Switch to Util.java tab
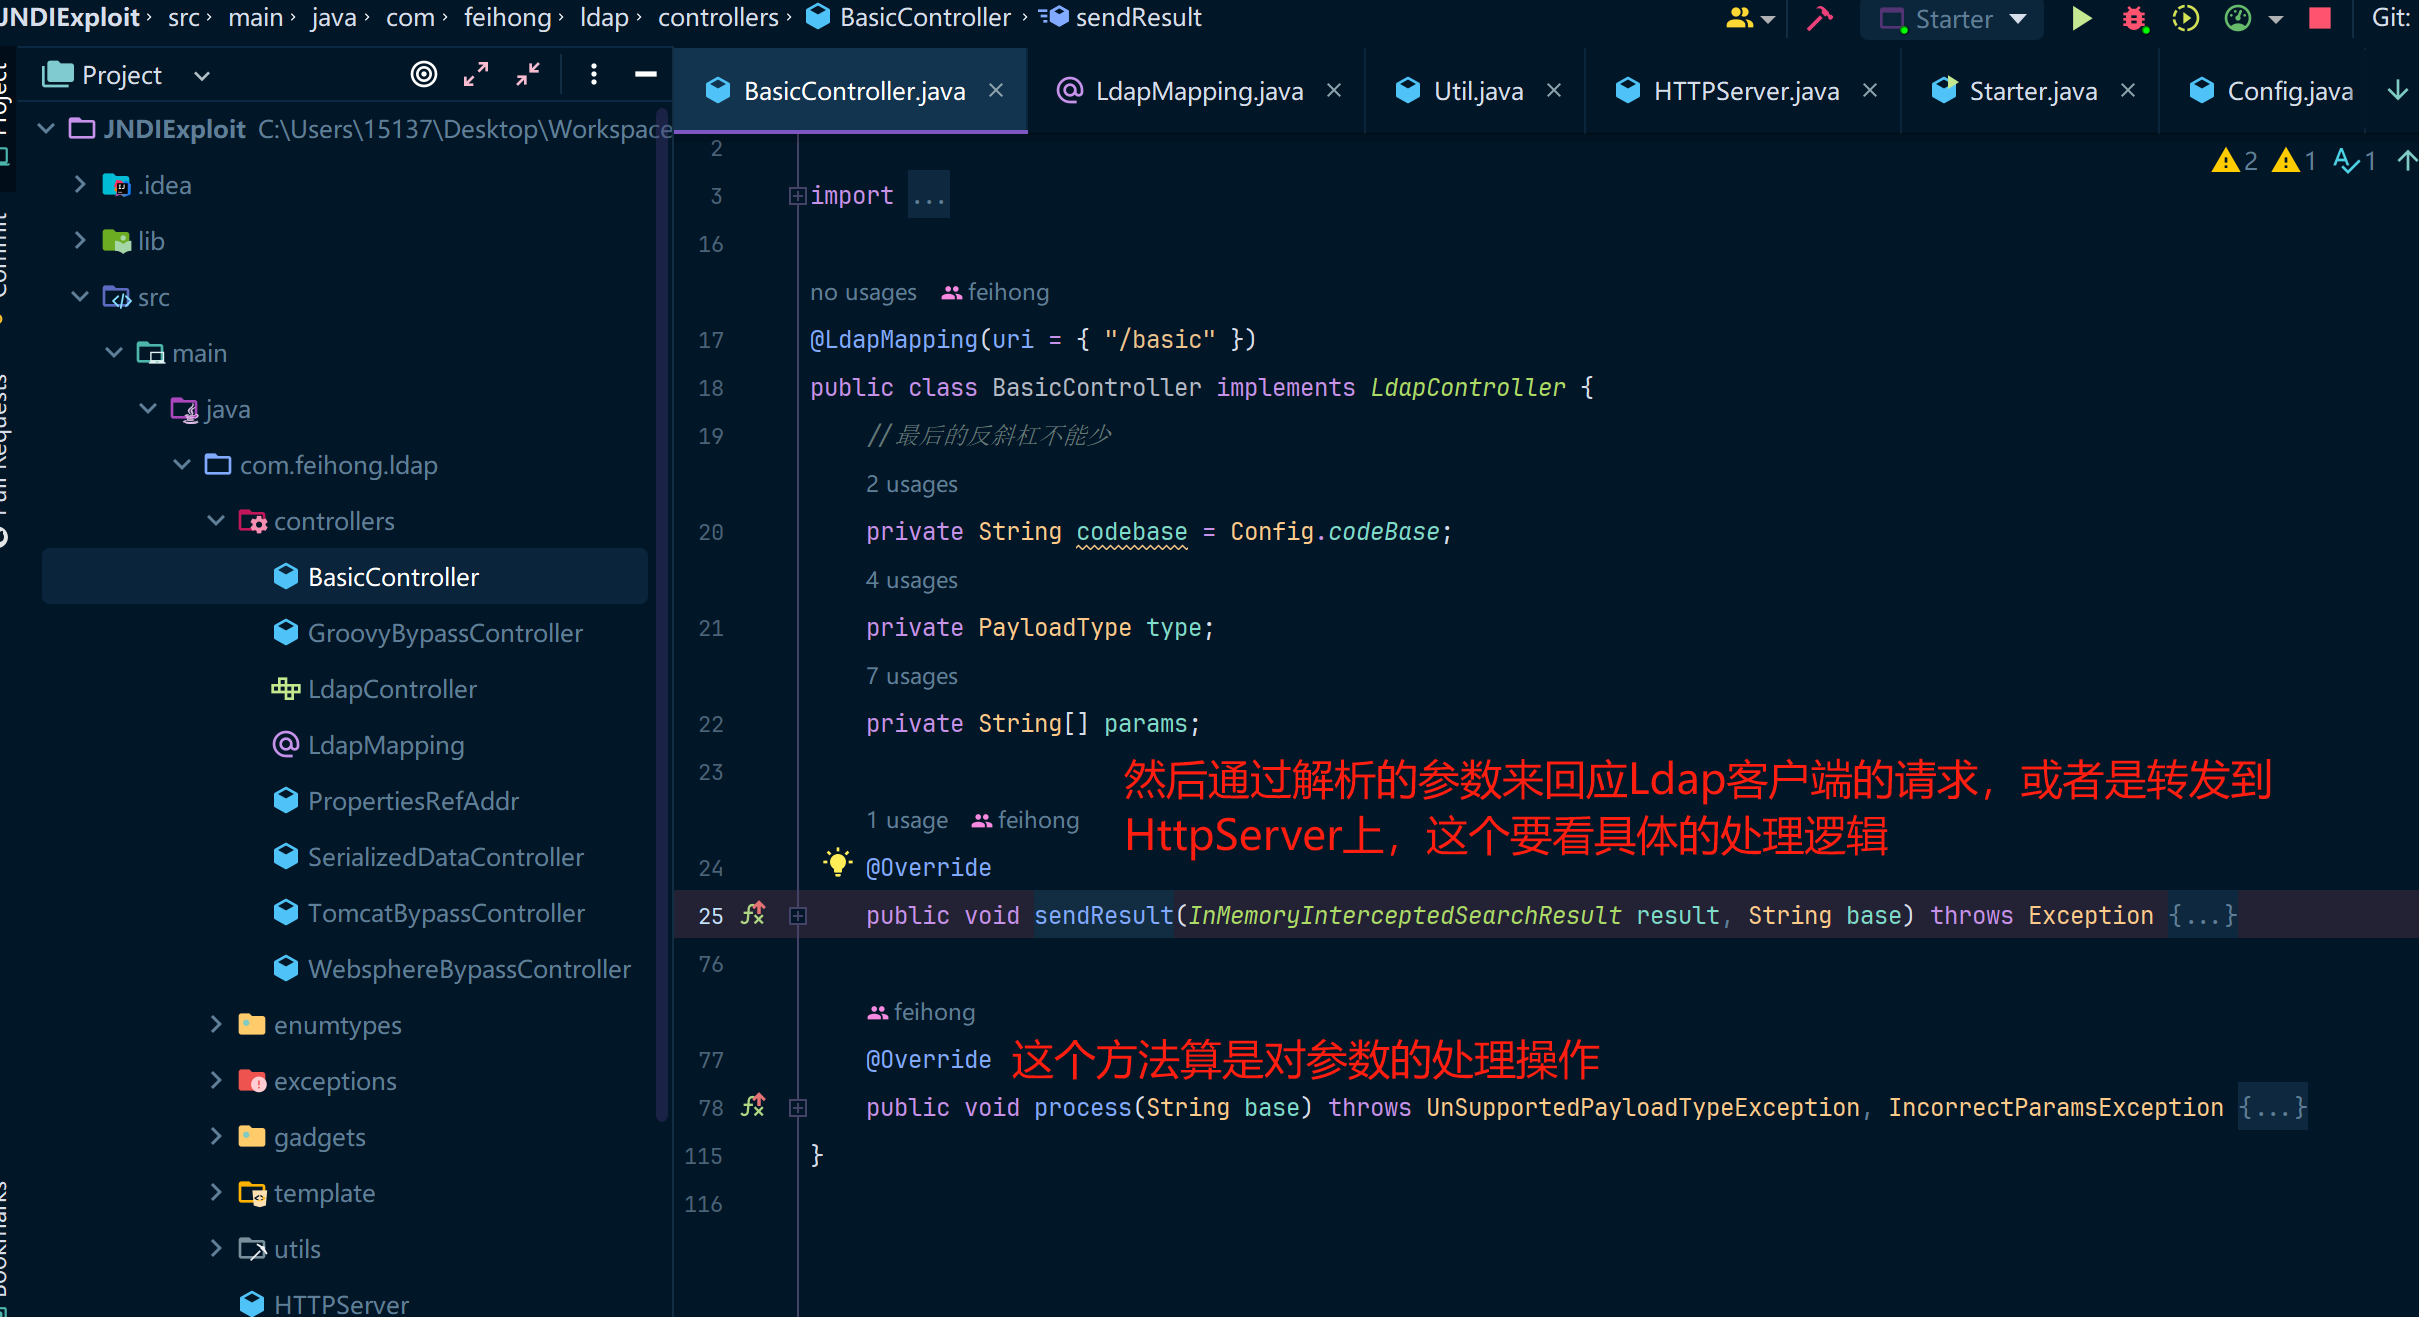Viewport: 2419px width, 1317px height. [x=1476, y=91]
